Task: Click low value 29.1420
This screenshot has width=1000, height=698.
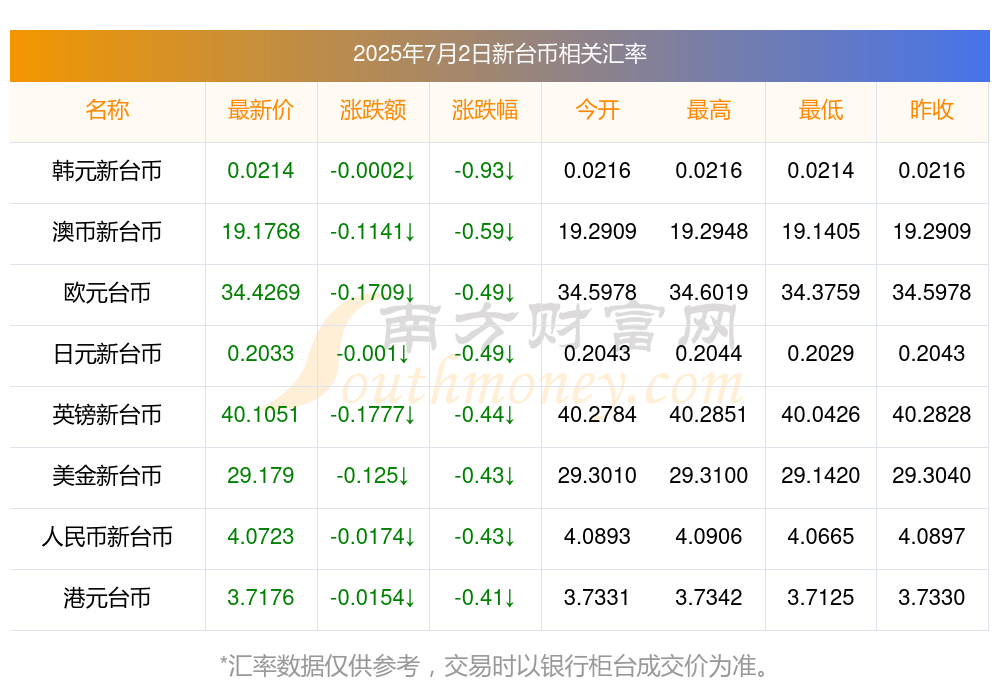Action: [821, 475]
